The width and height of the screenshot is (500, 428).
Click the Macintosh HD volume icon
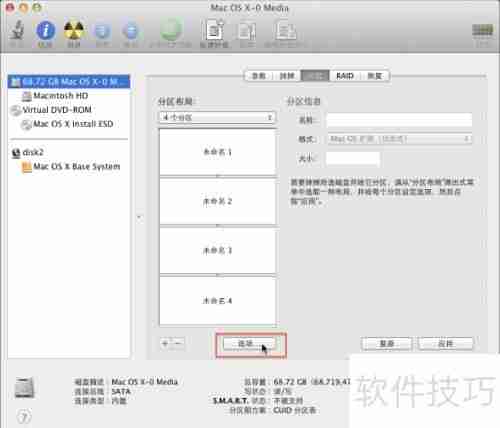coord(27,96)
